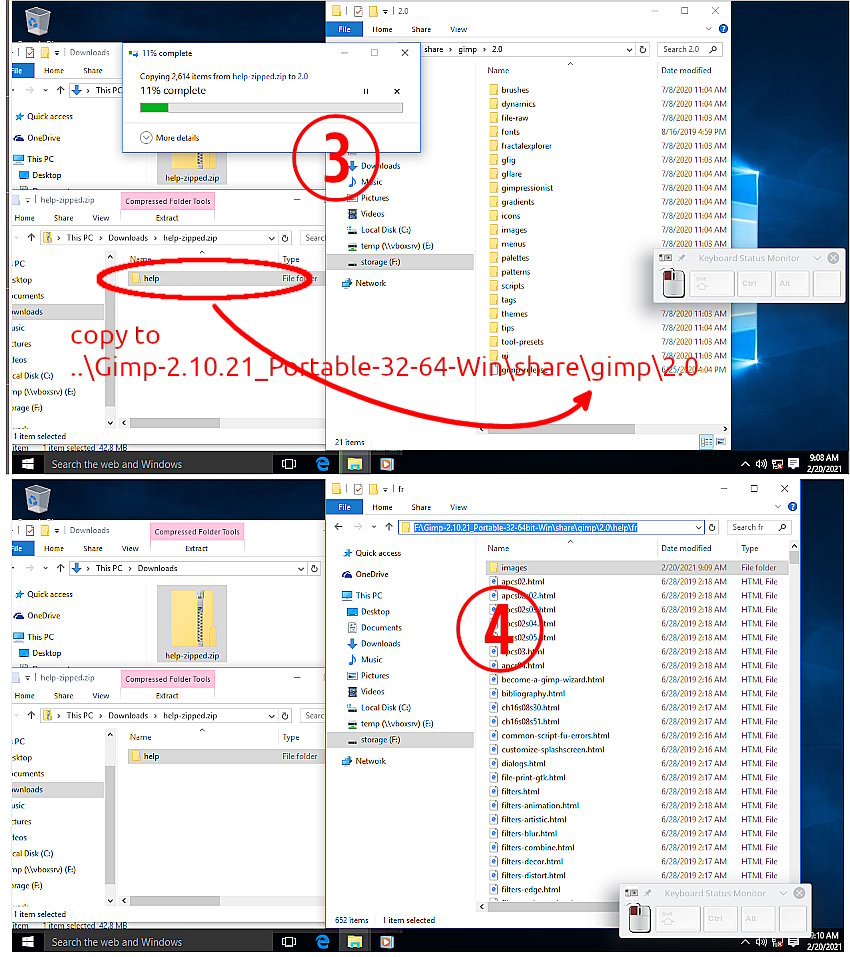850x957 pixels.
Task: Open Quick access in fr window navigation pane
Action: pos(372,554)
